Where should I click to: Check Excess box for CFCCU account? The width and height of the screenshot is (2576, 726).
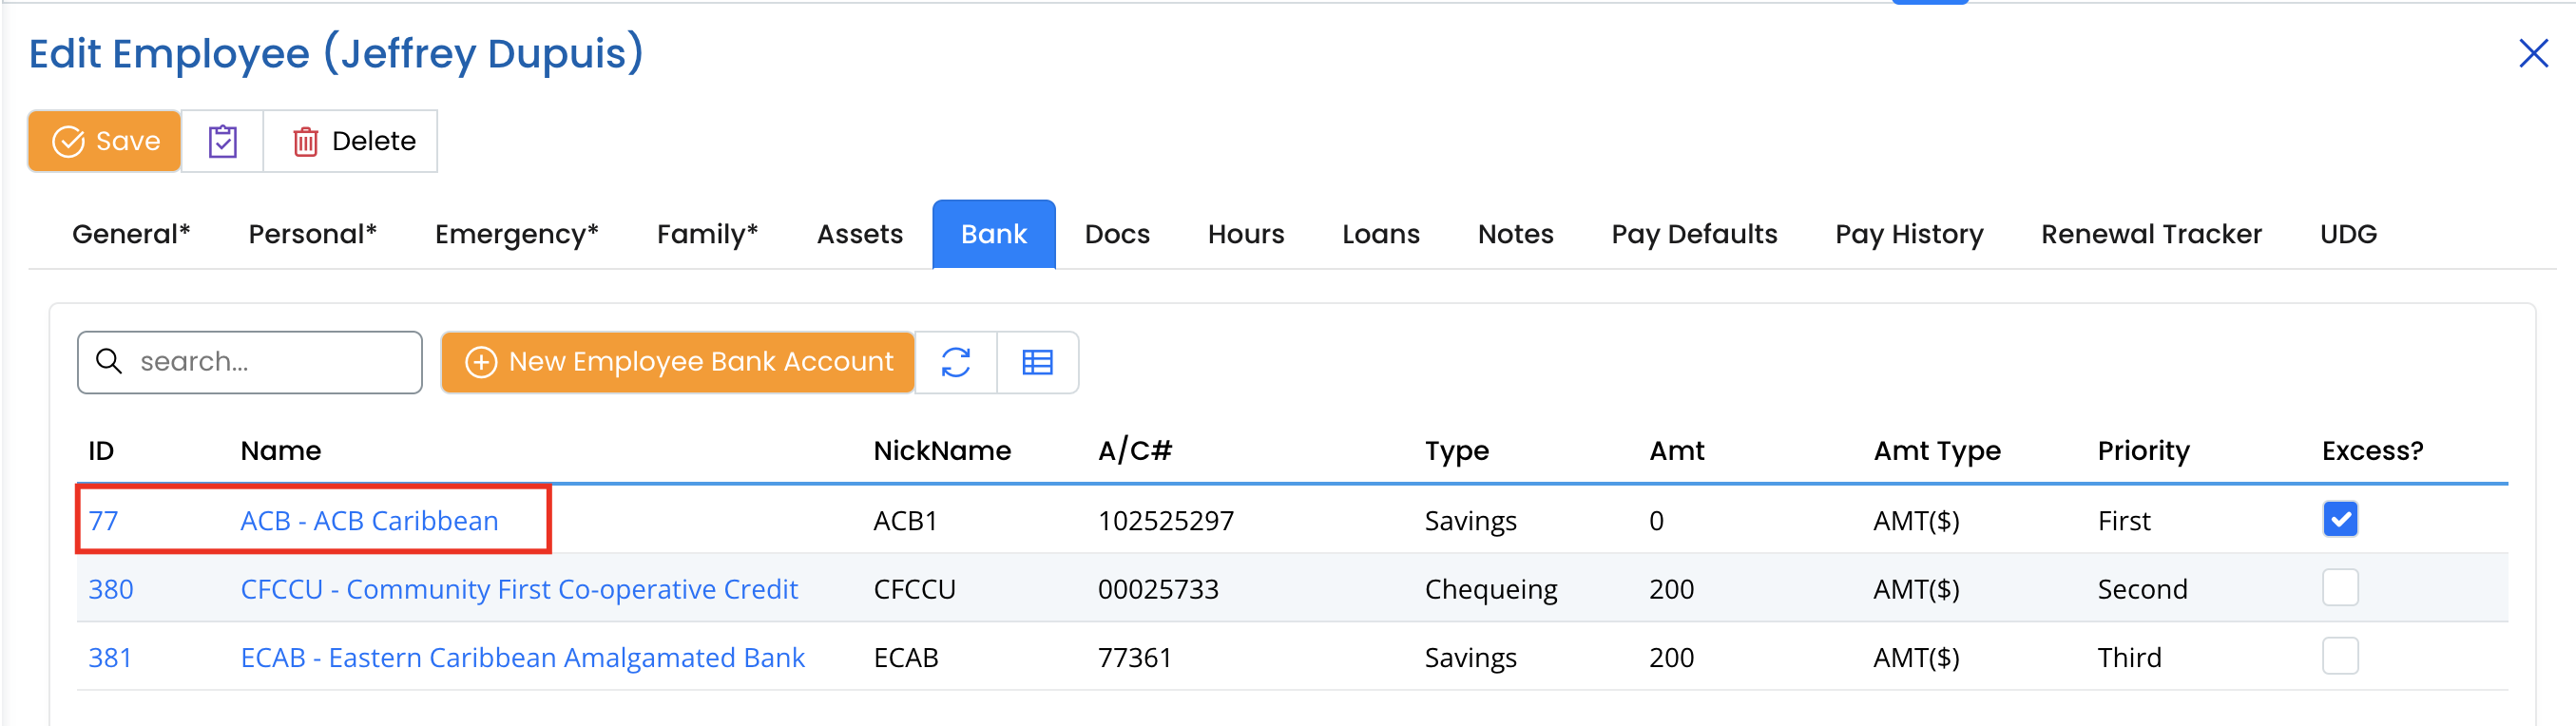click(x=2339, y=588)
